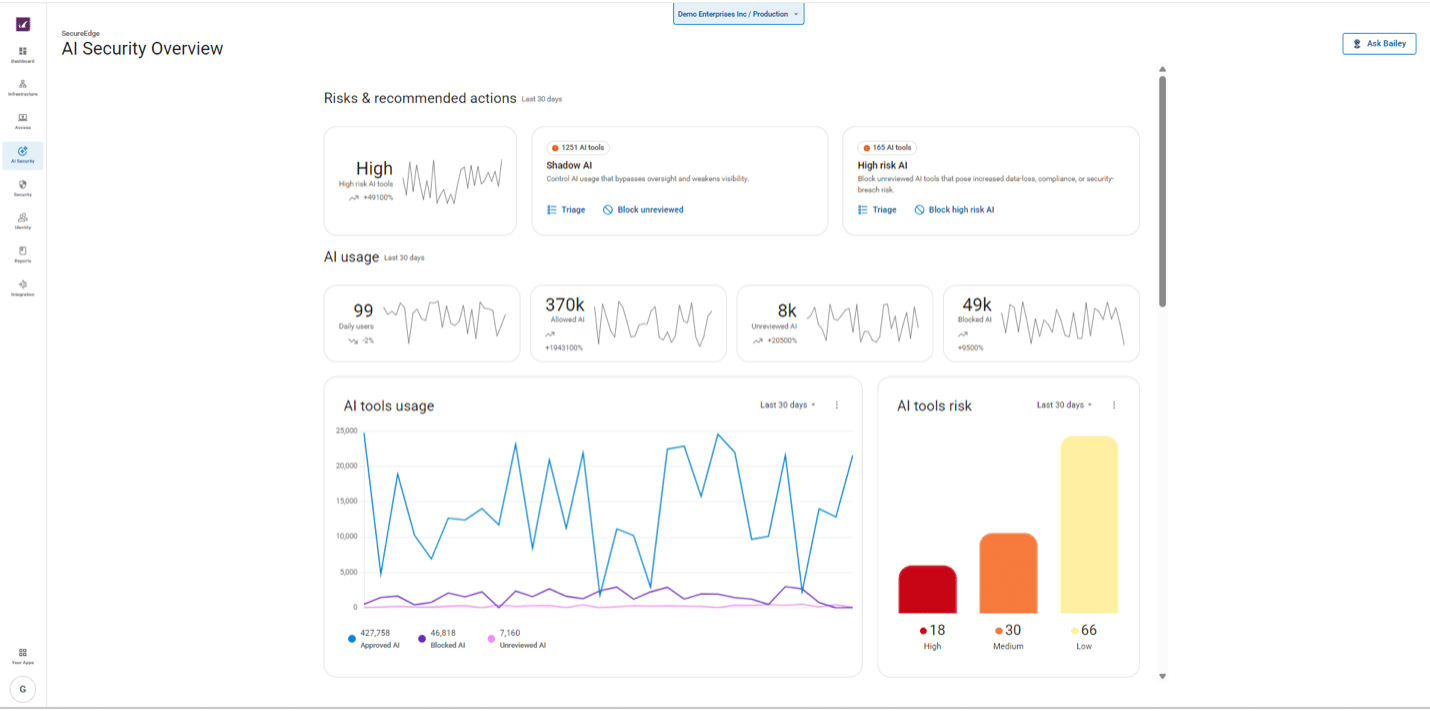Click the G user avatar

[23, 689]
